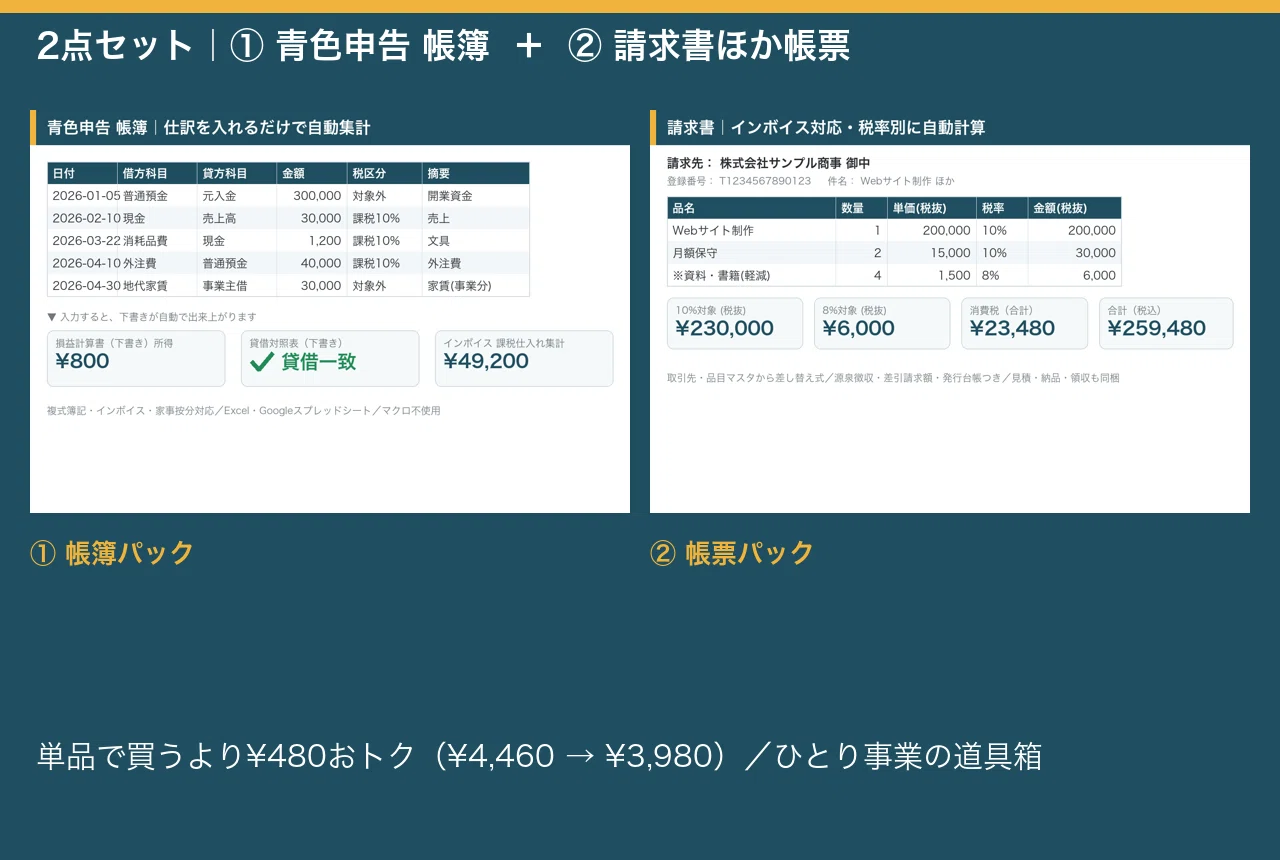The image size is (1280, 860).
Task: Click the 青色申告 帳簿 preview thumbnail
Action: [330, 311]
